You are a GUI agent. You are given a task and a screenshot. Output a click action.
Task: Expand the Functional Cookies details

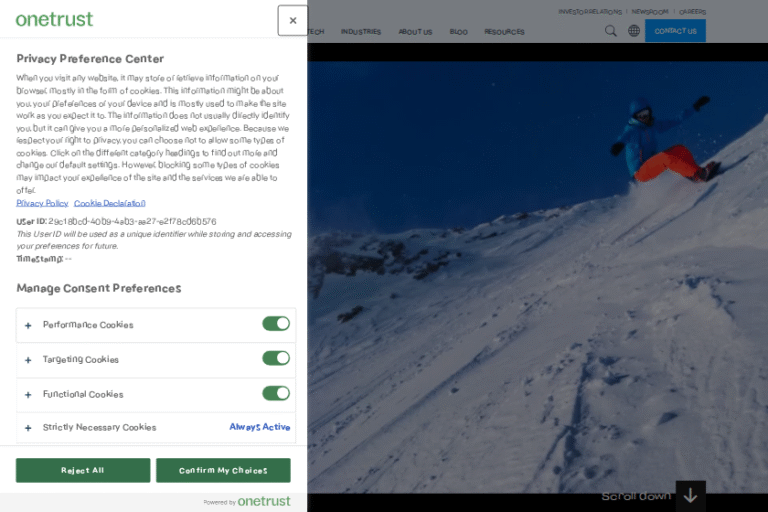point(28,394)
